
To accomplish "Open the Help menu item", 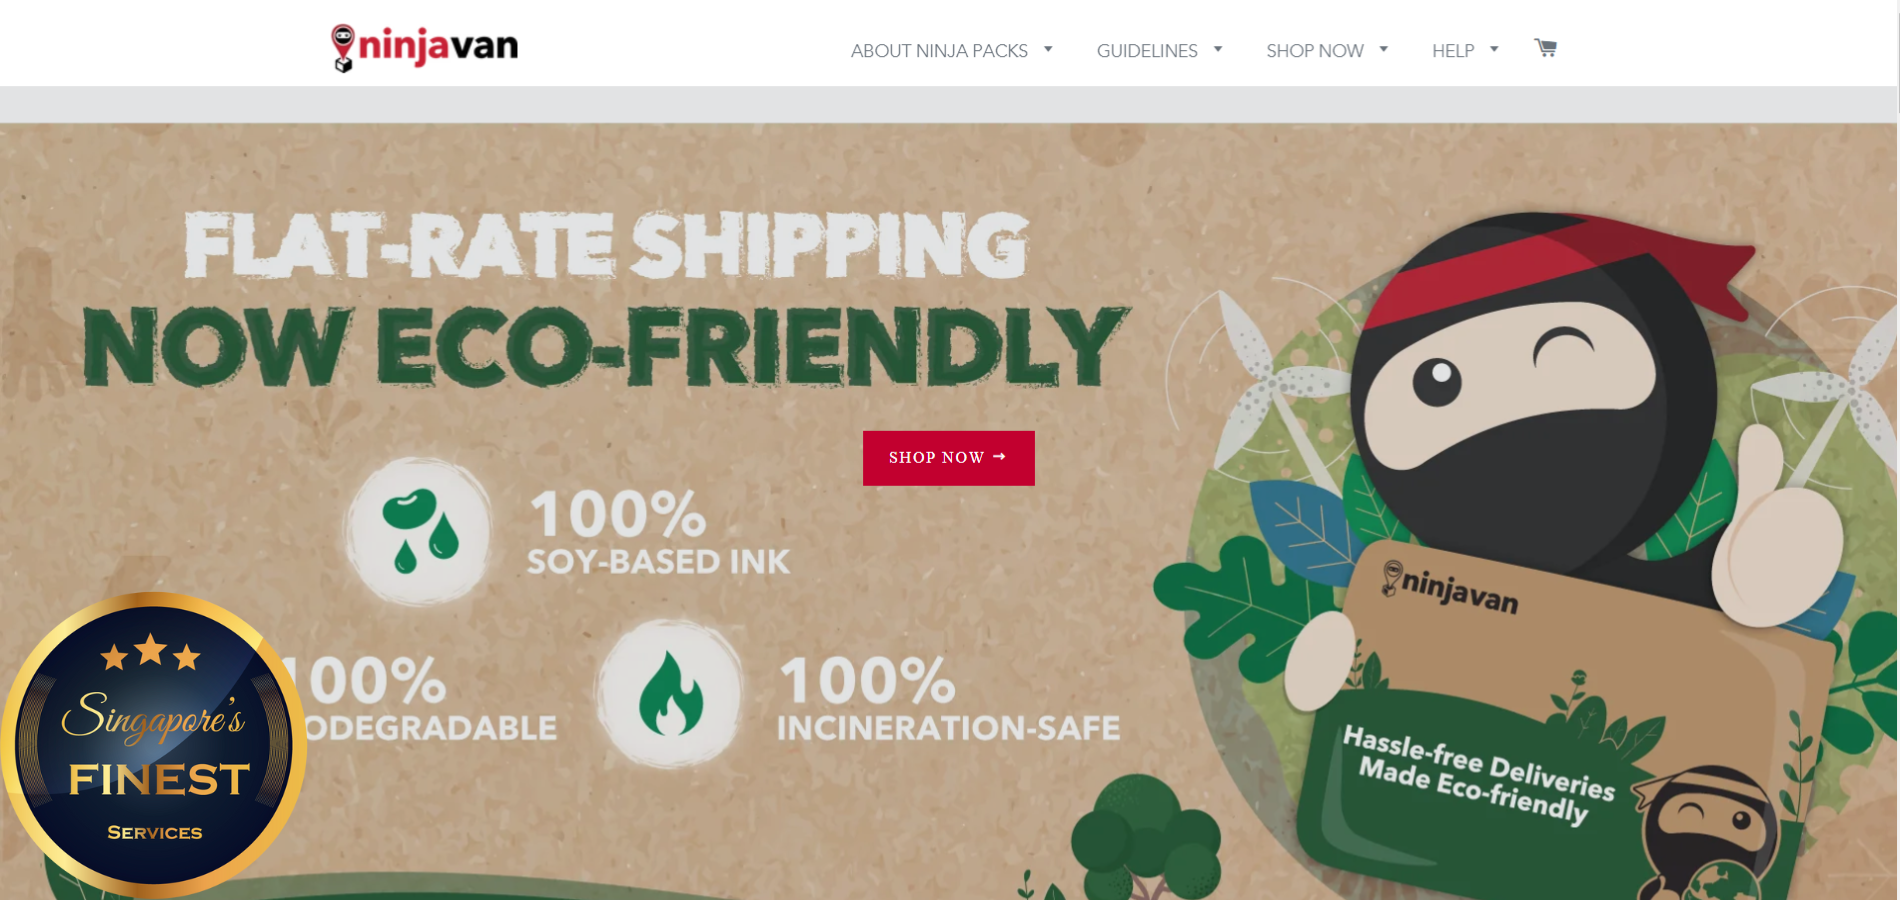I will coord(1453,51).
